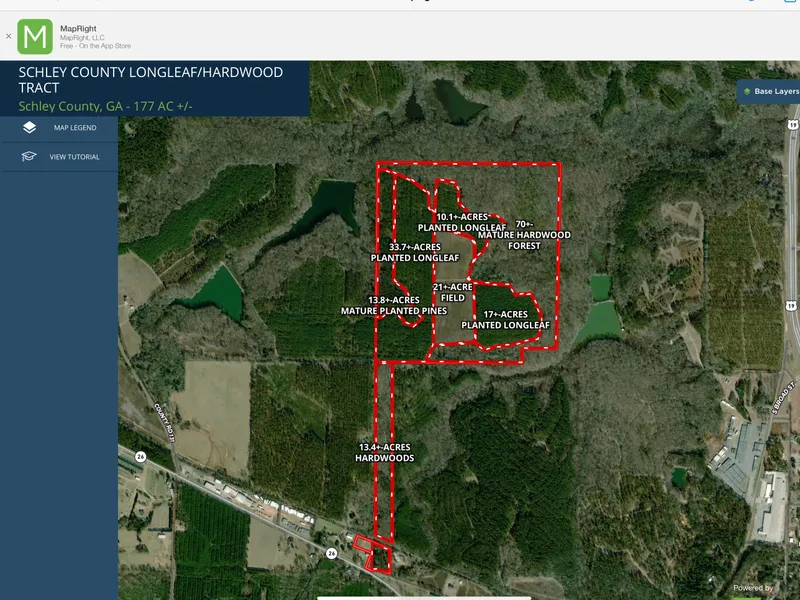Click the Route 26 shield at bottom
Viewport: 800px width, 600px height.
coord(332,553)
